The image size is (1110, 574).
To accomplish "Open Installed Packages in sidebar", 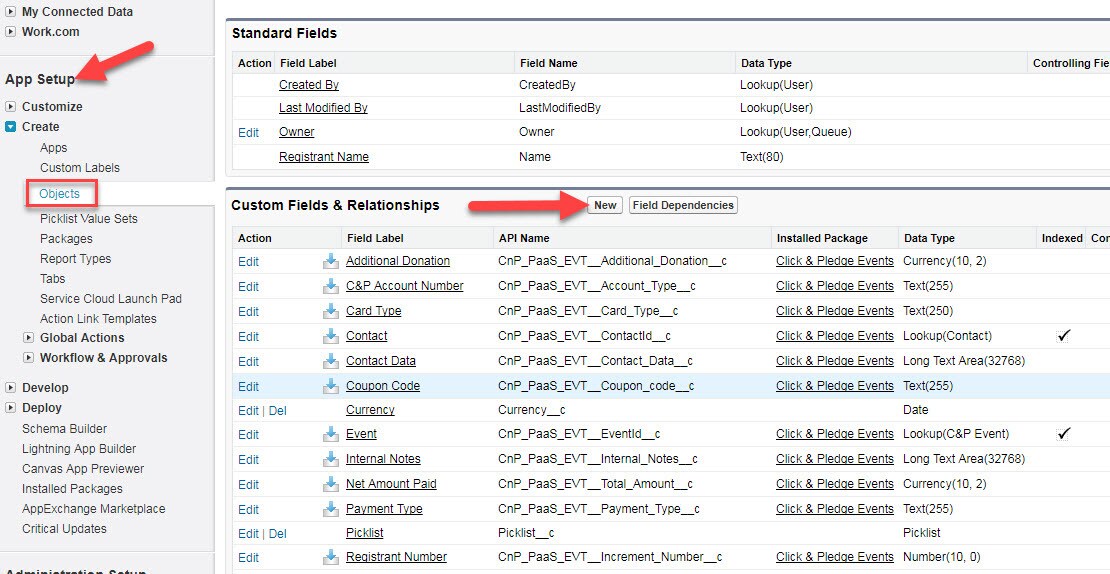I will (x=72, y=488).
